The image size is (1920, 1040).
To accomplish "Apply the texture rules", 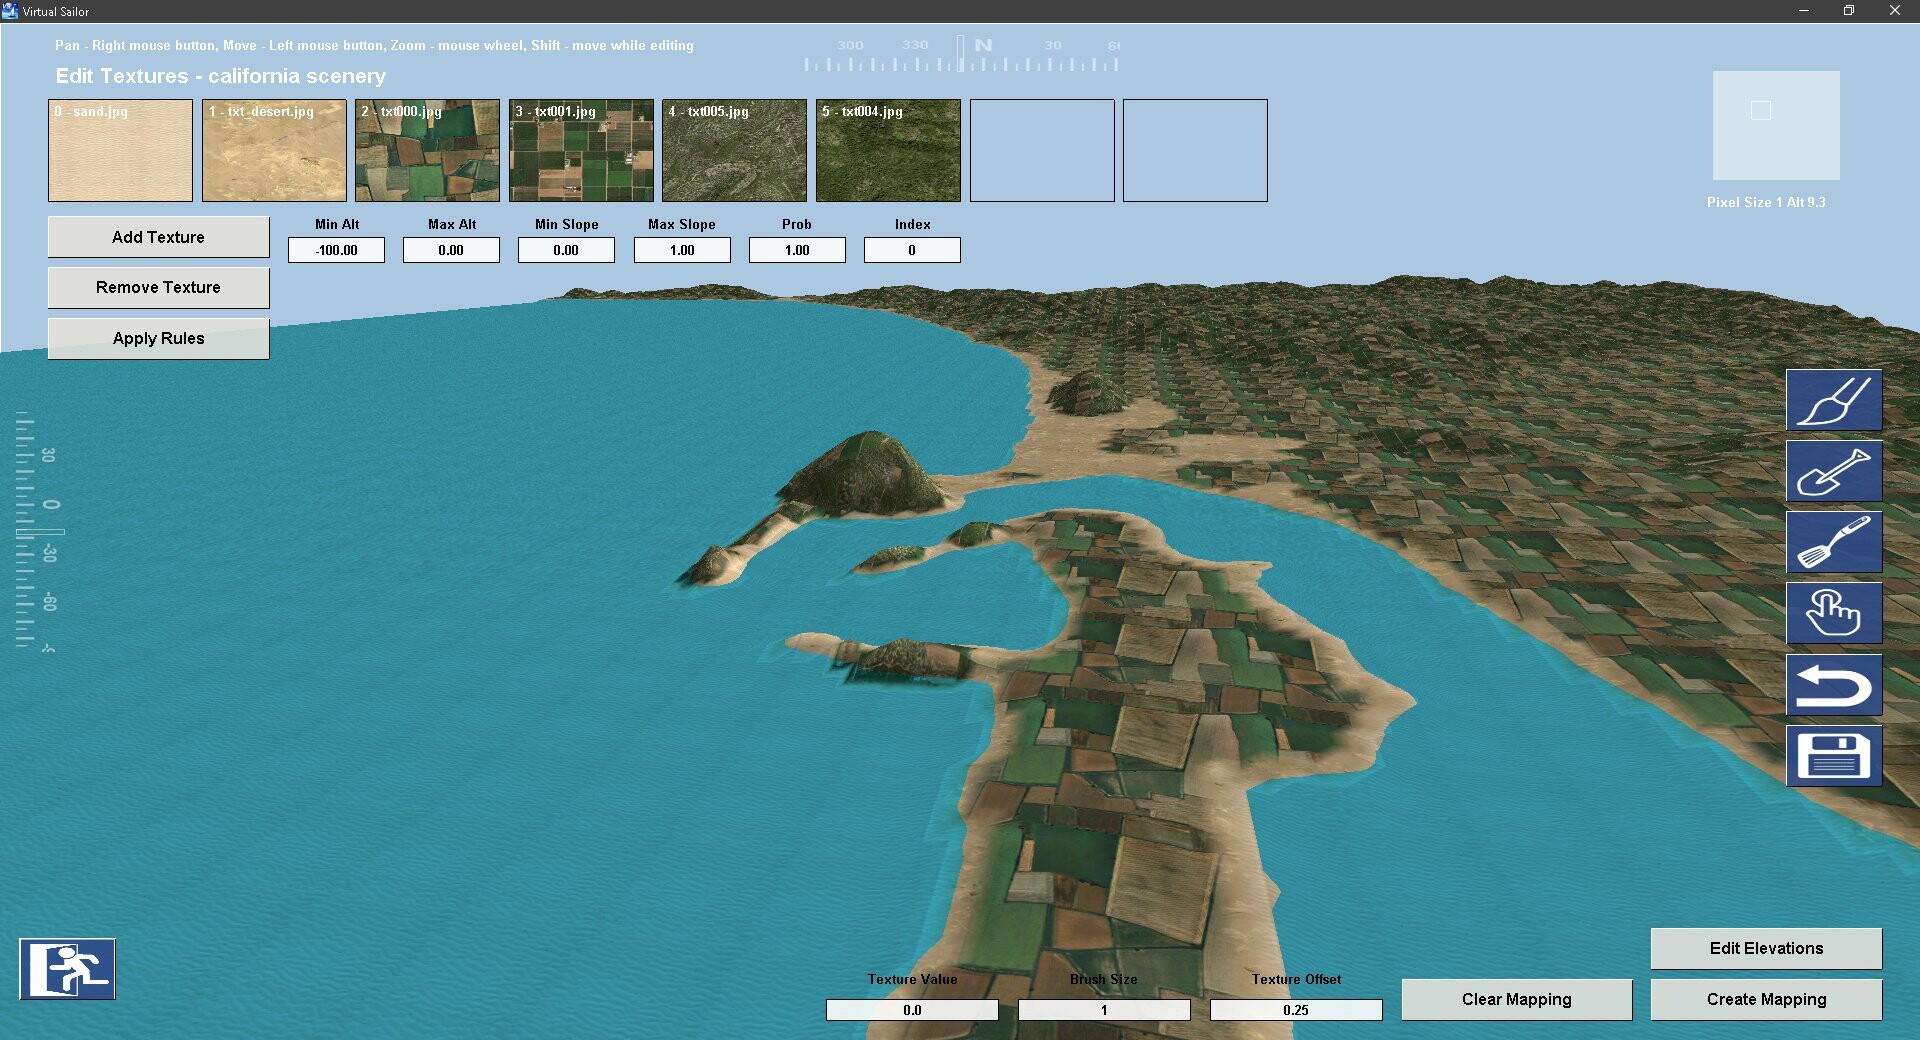I will click(x=157, y=338).
